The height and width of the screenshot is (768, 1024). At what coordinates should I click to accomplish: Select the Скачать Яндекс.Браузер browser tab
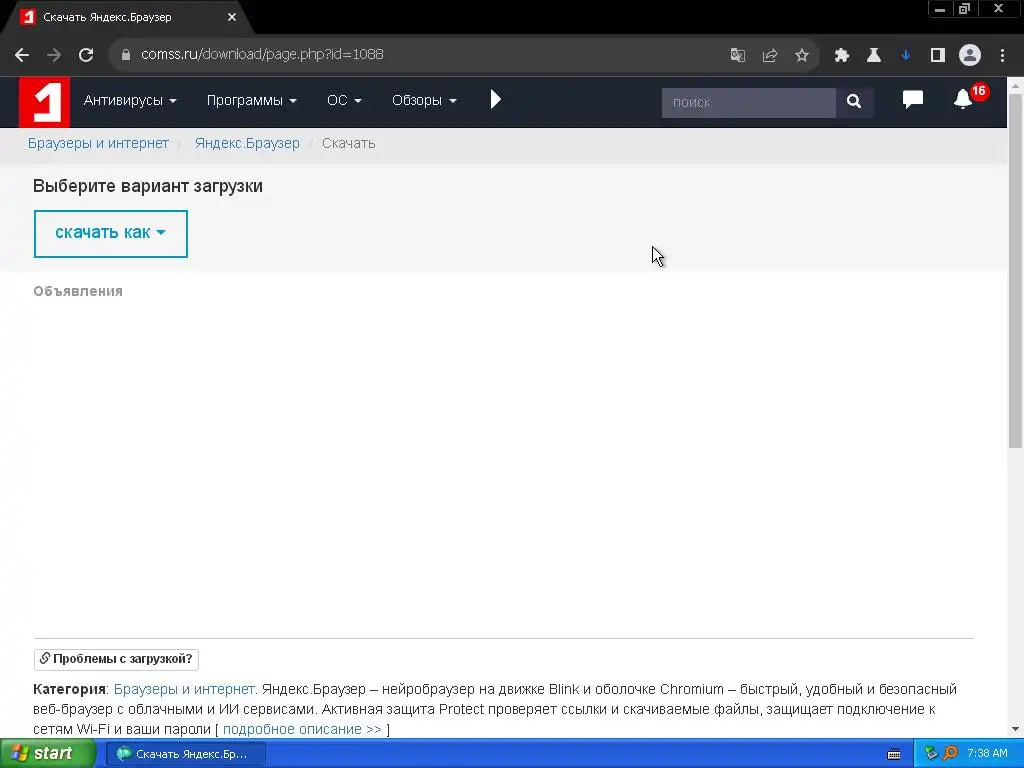tap(127, 18)
